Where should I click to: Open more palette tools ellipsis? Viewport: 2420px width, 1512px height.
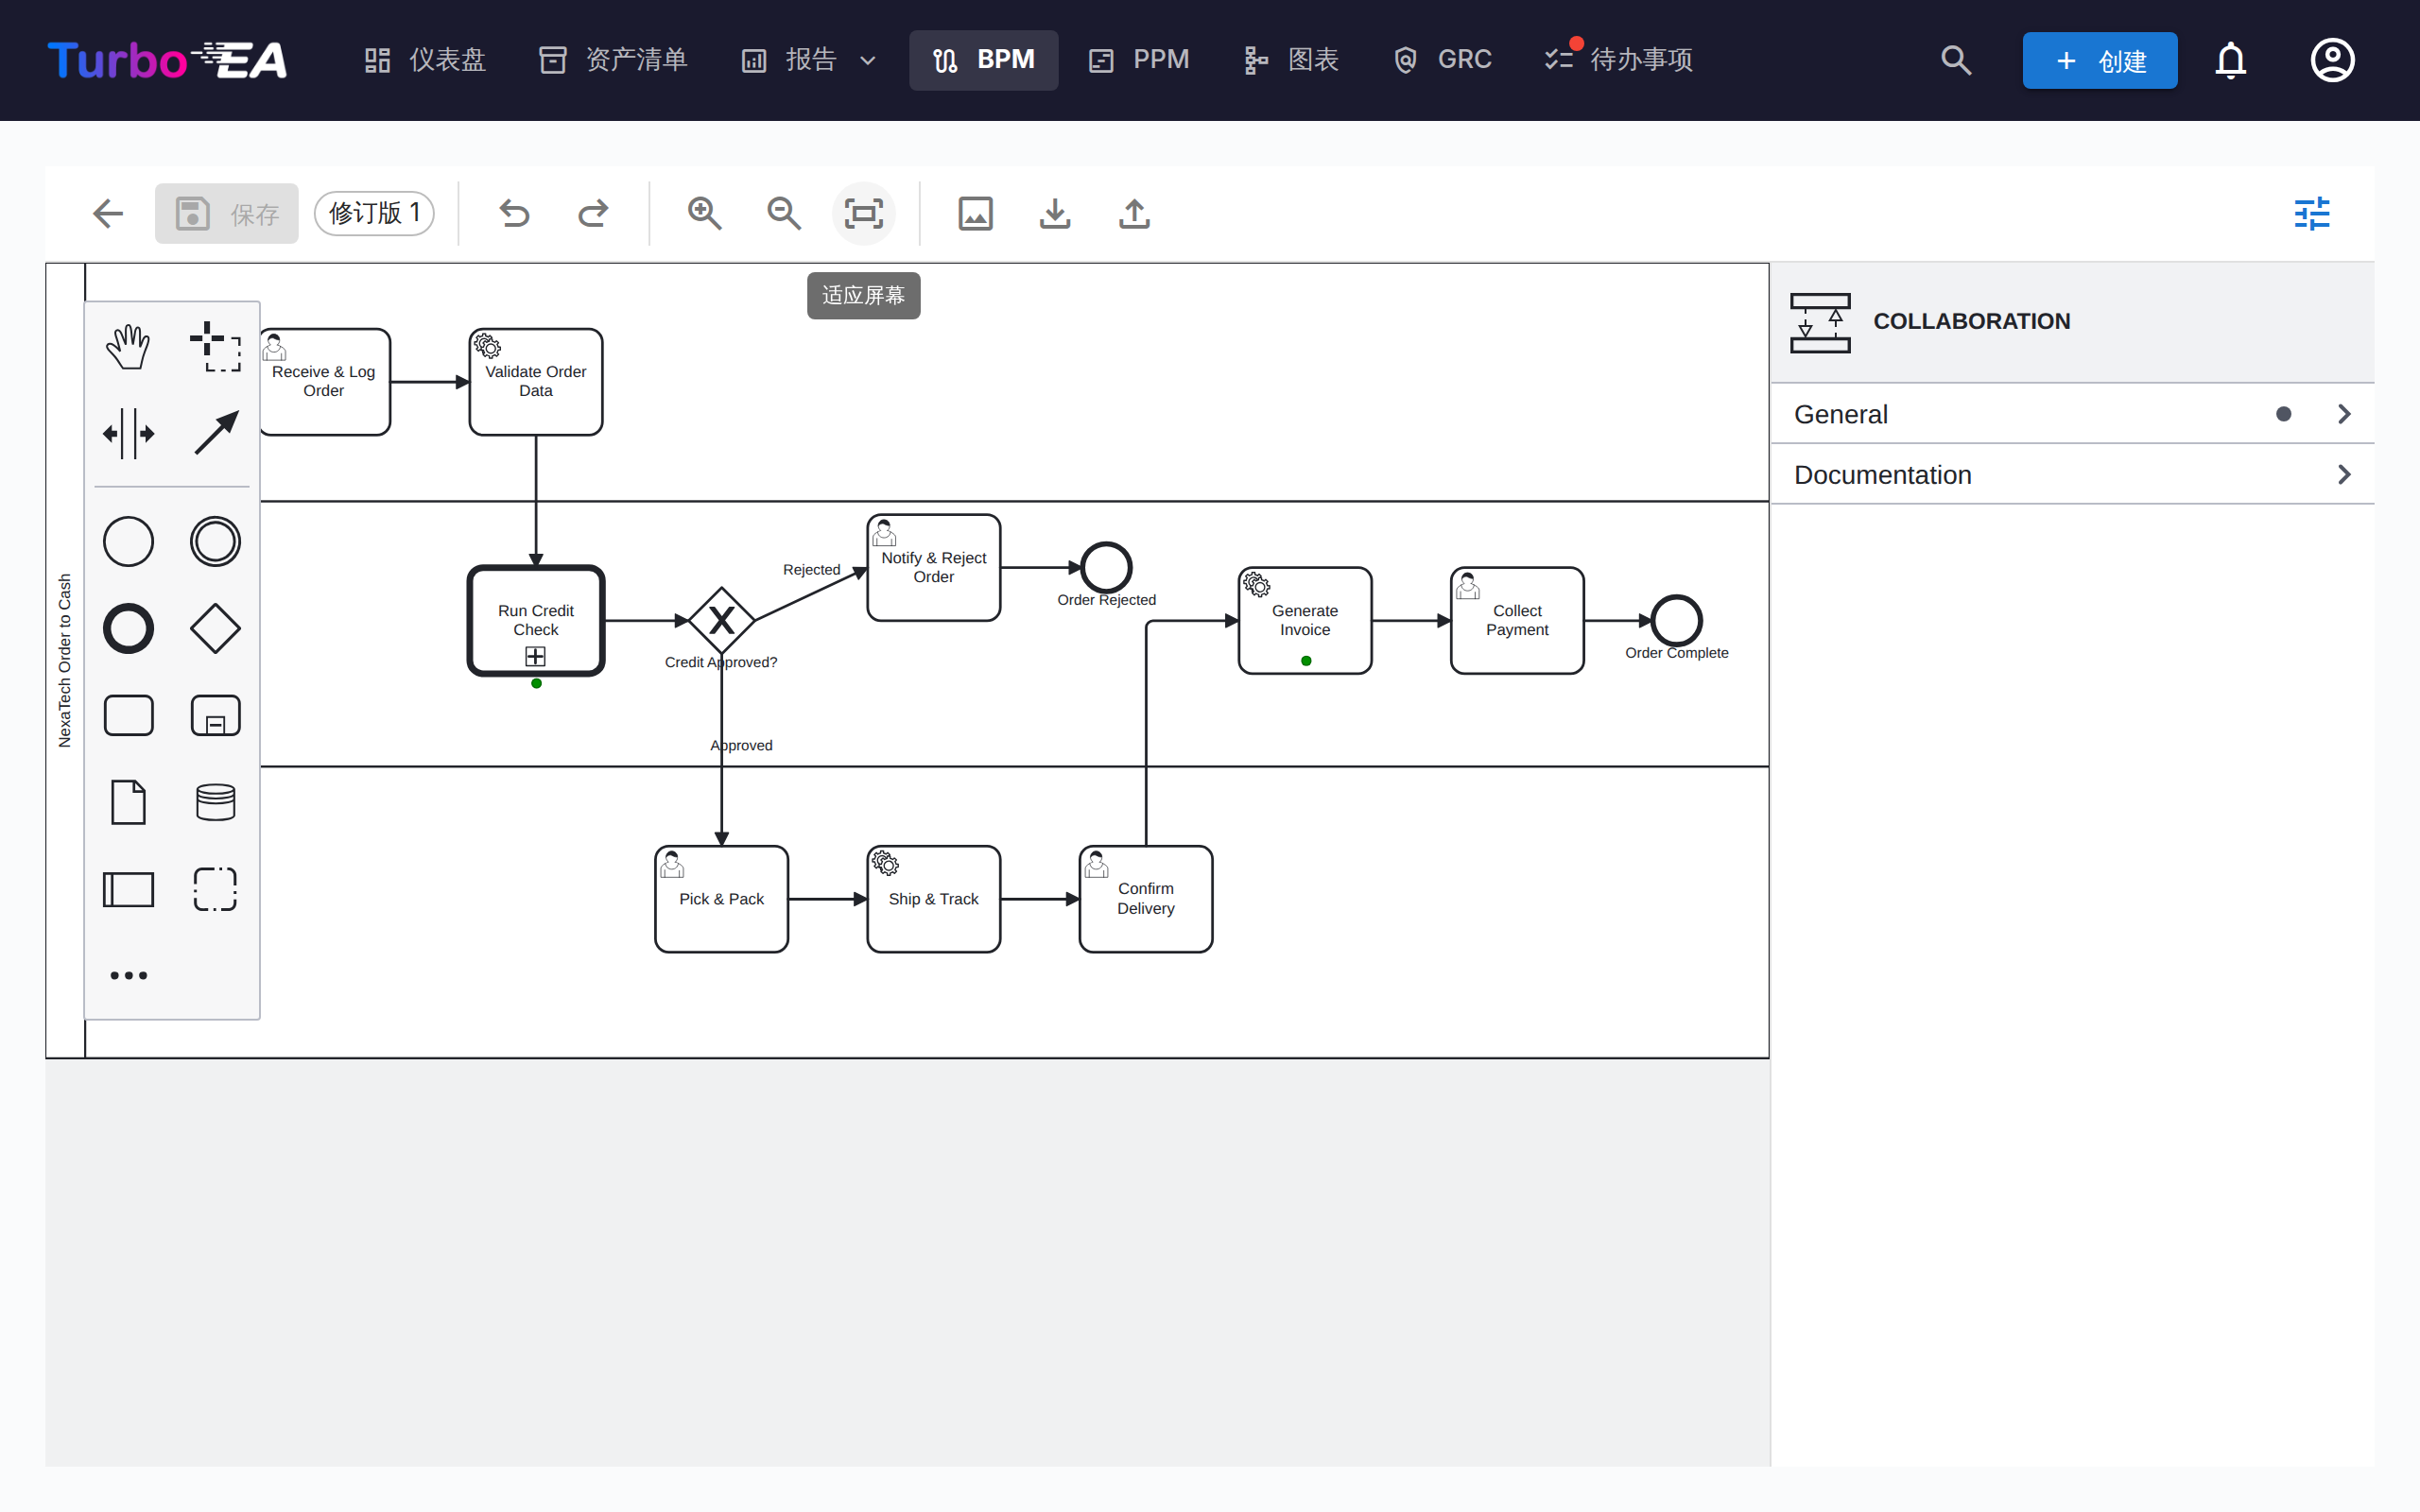click(x=128, y=975)
